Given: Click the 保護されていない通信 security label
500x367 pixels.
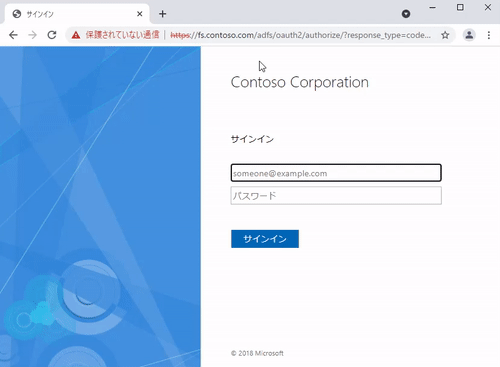Looking at the screenshot, I should [122, 35].
